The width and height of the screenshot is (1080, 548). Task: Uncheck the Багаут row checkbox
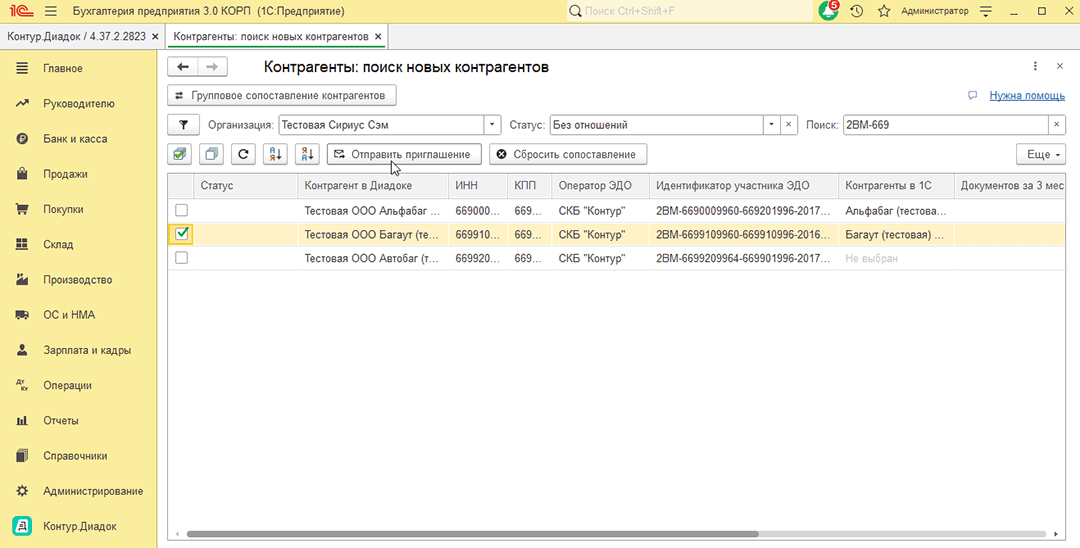point(182,234)
